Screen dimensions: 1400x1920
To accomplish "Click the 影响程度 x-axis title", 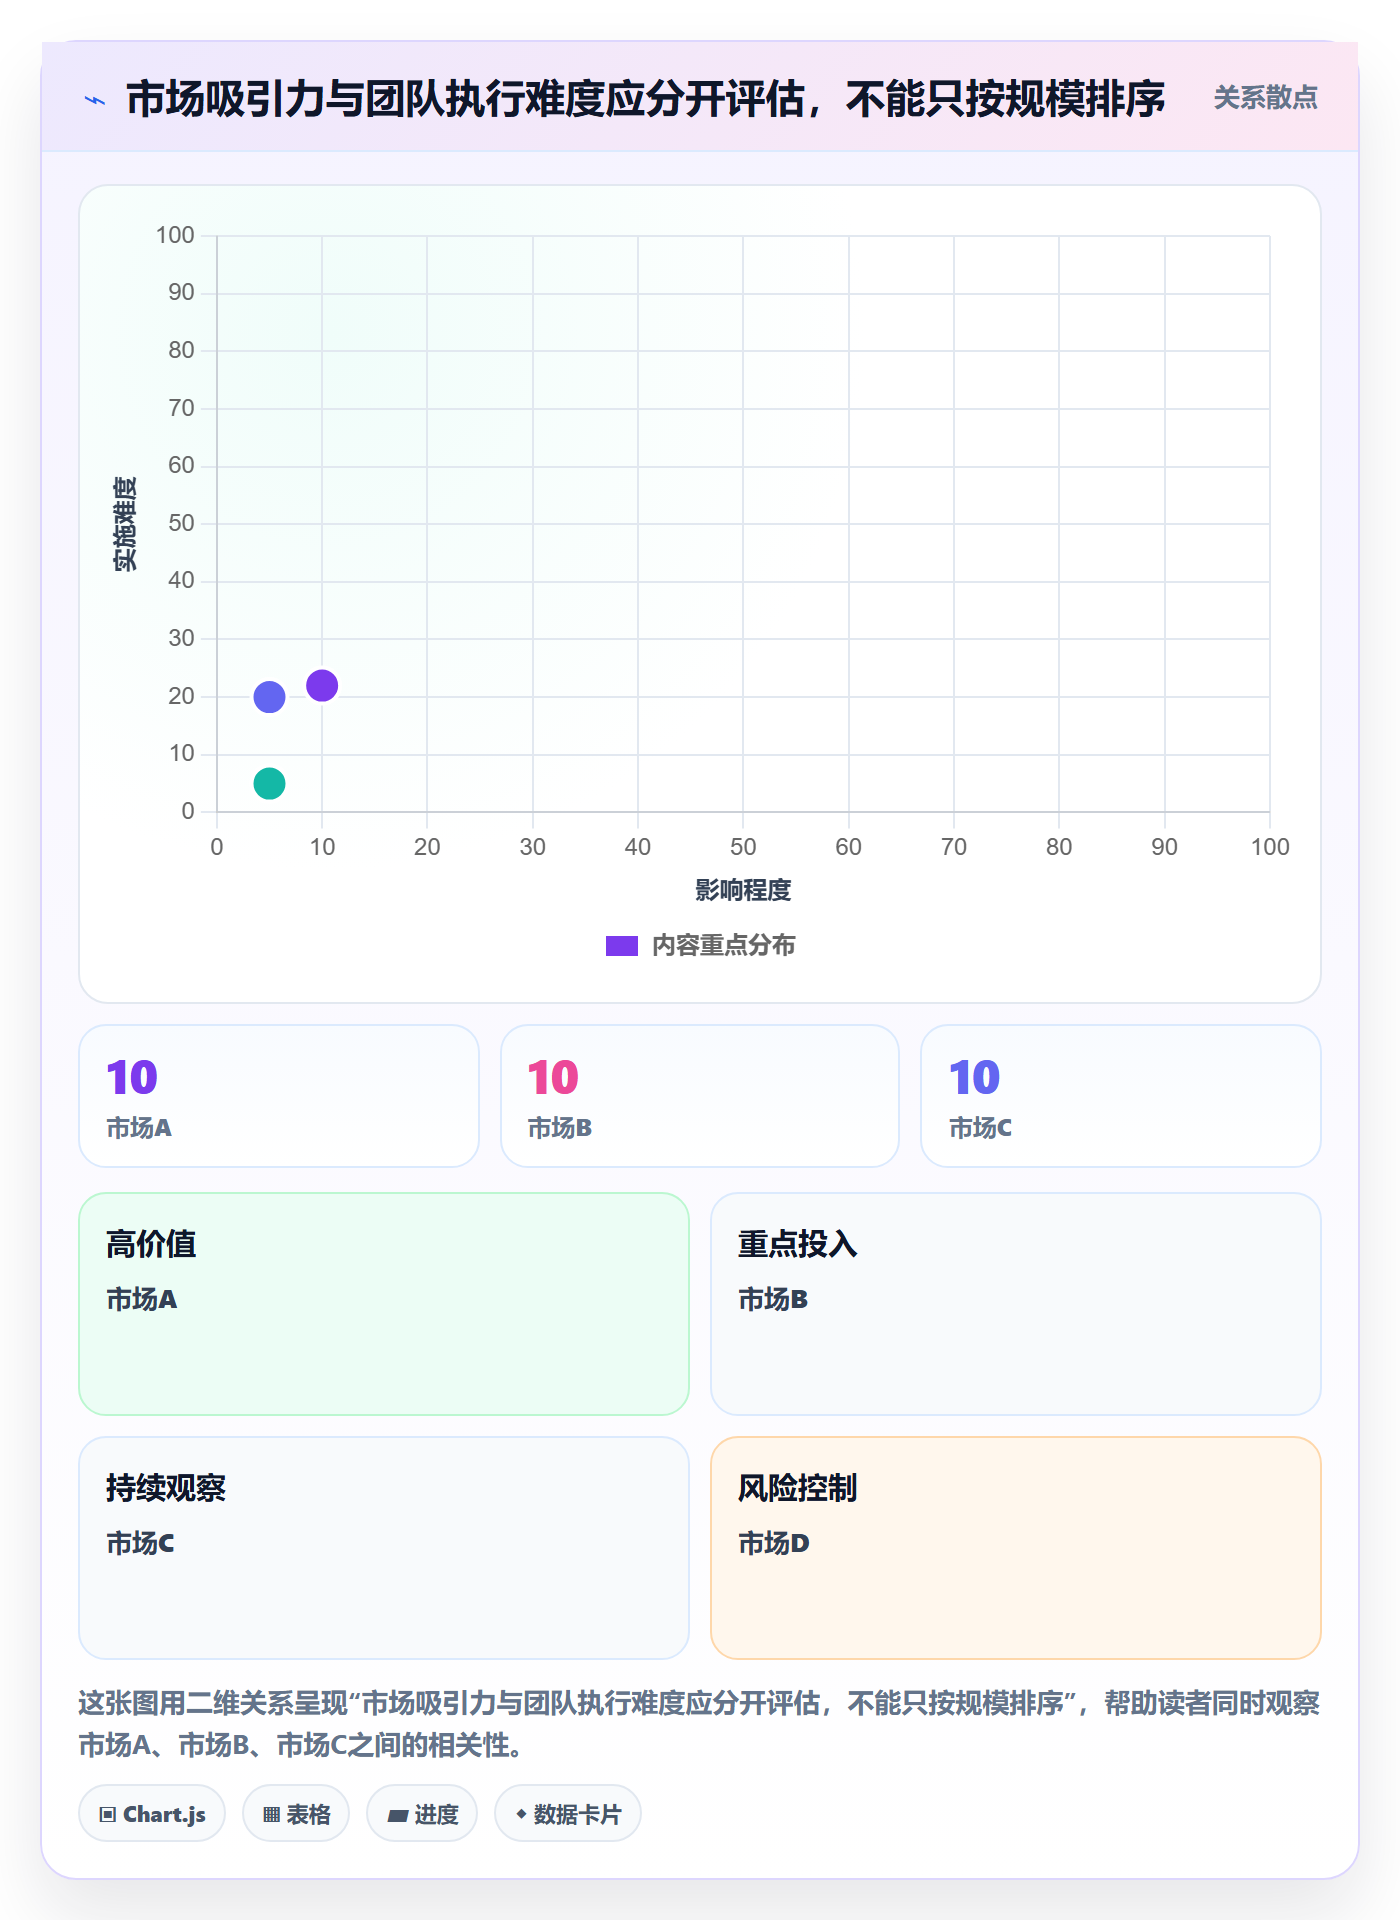I will point(743,890).
